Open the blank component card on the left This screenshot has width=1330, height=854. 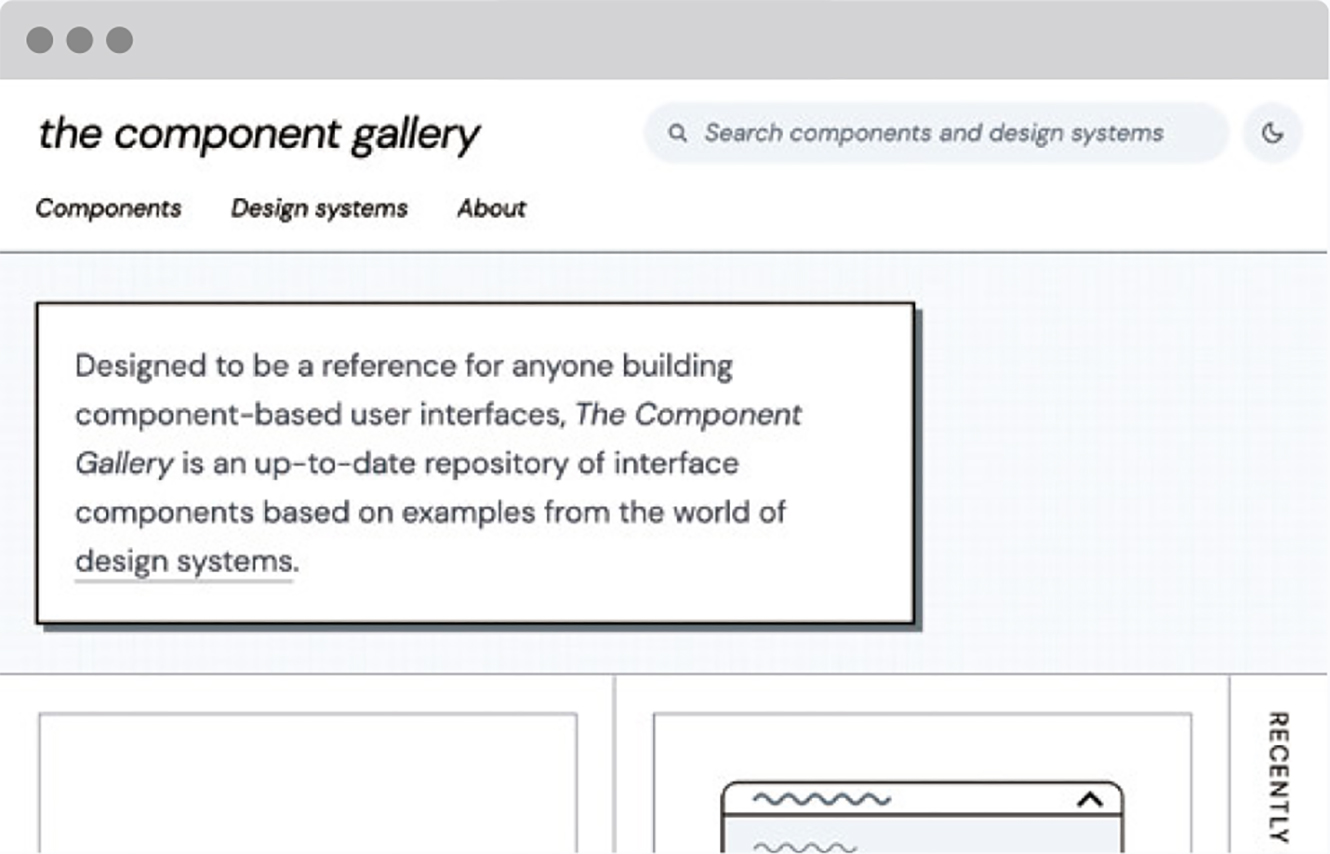(308, 782)
